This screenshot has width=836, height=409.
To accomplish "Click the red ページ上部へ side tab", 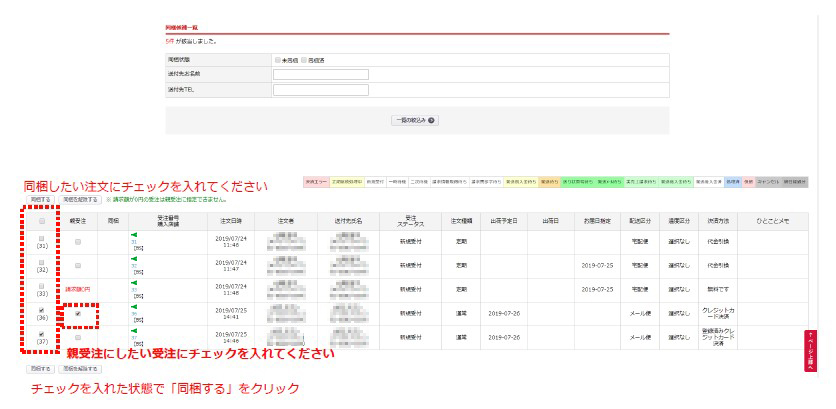I will (x=810, y=351).
